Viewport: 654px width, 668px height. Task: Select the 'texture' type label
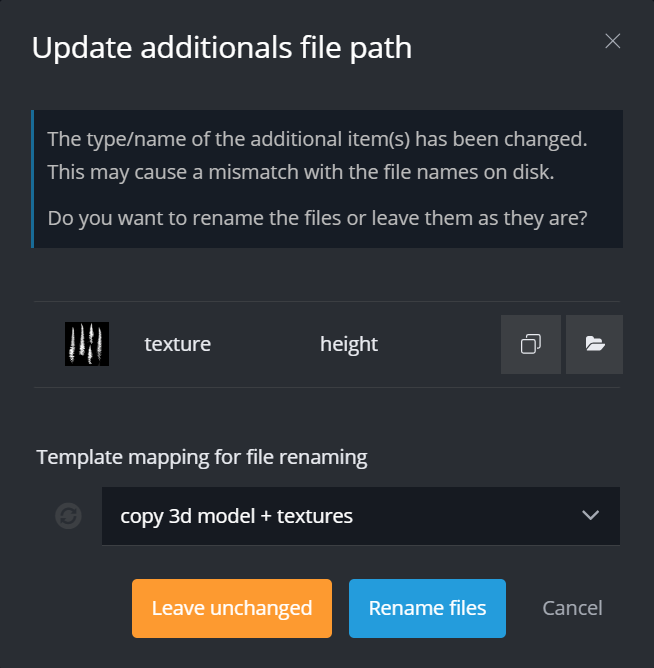(x=178, y=344)
